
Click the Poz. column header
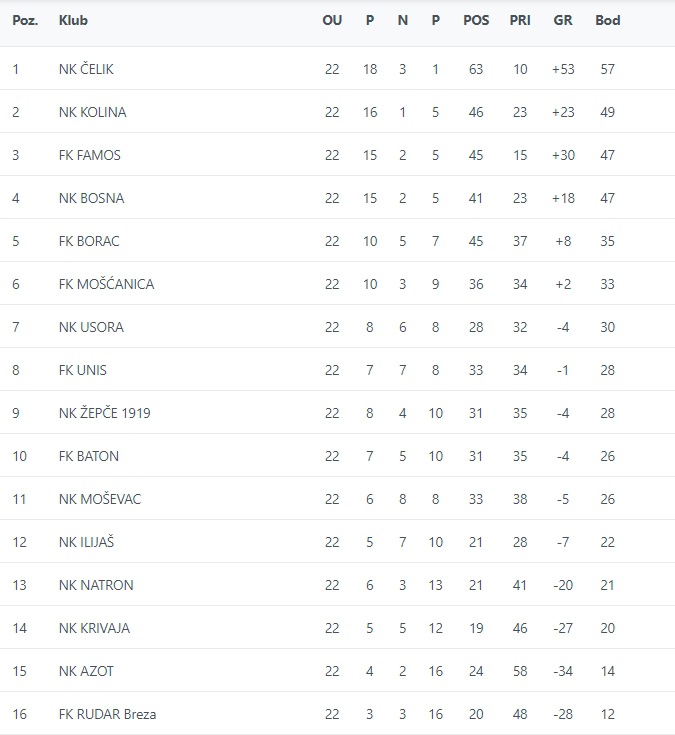click(25, 20)
